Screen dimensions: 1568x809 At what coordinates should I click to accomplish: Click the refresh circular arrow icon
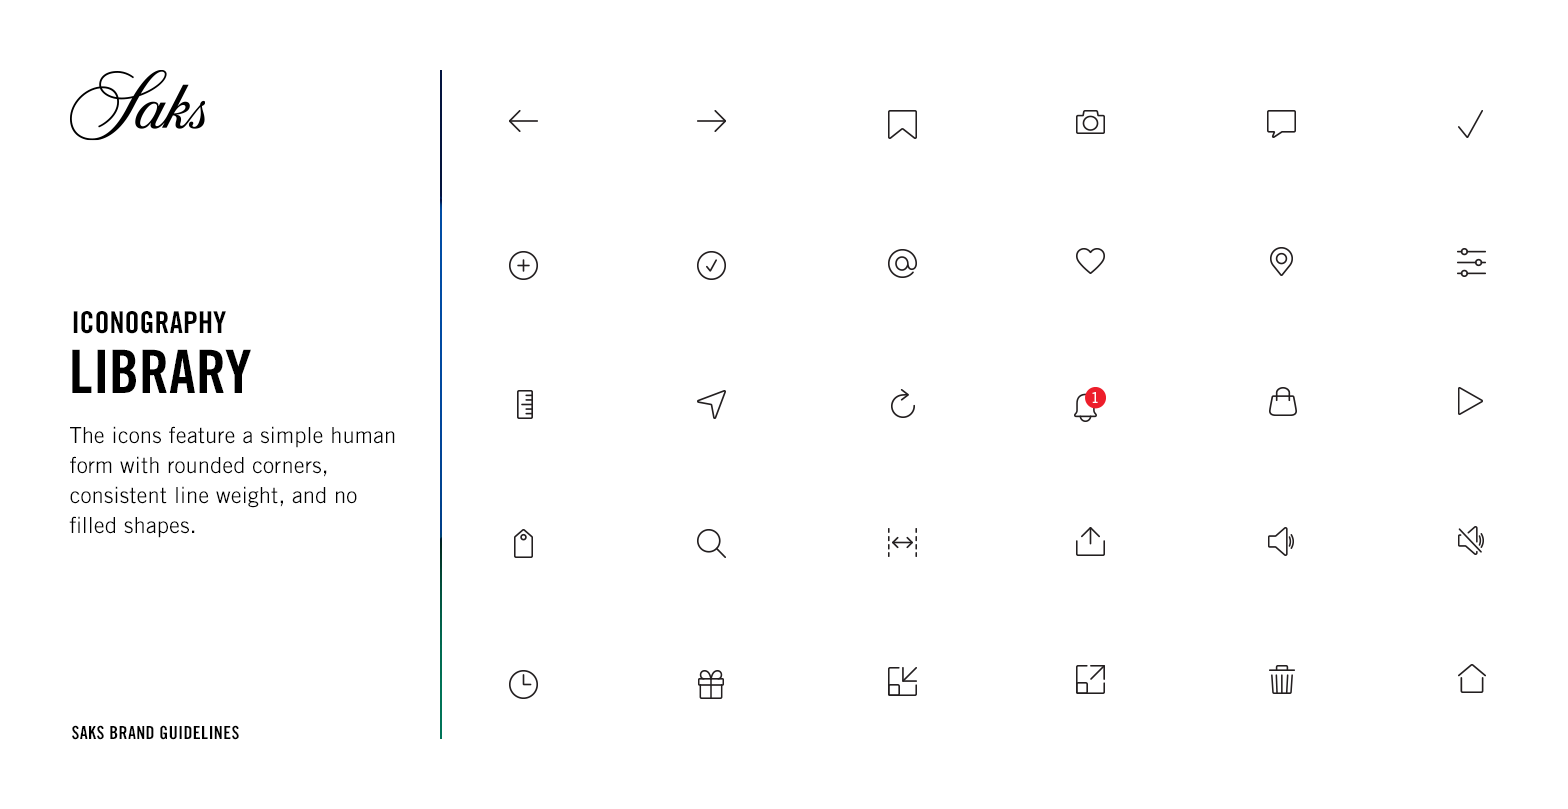[x=902, y=404]
